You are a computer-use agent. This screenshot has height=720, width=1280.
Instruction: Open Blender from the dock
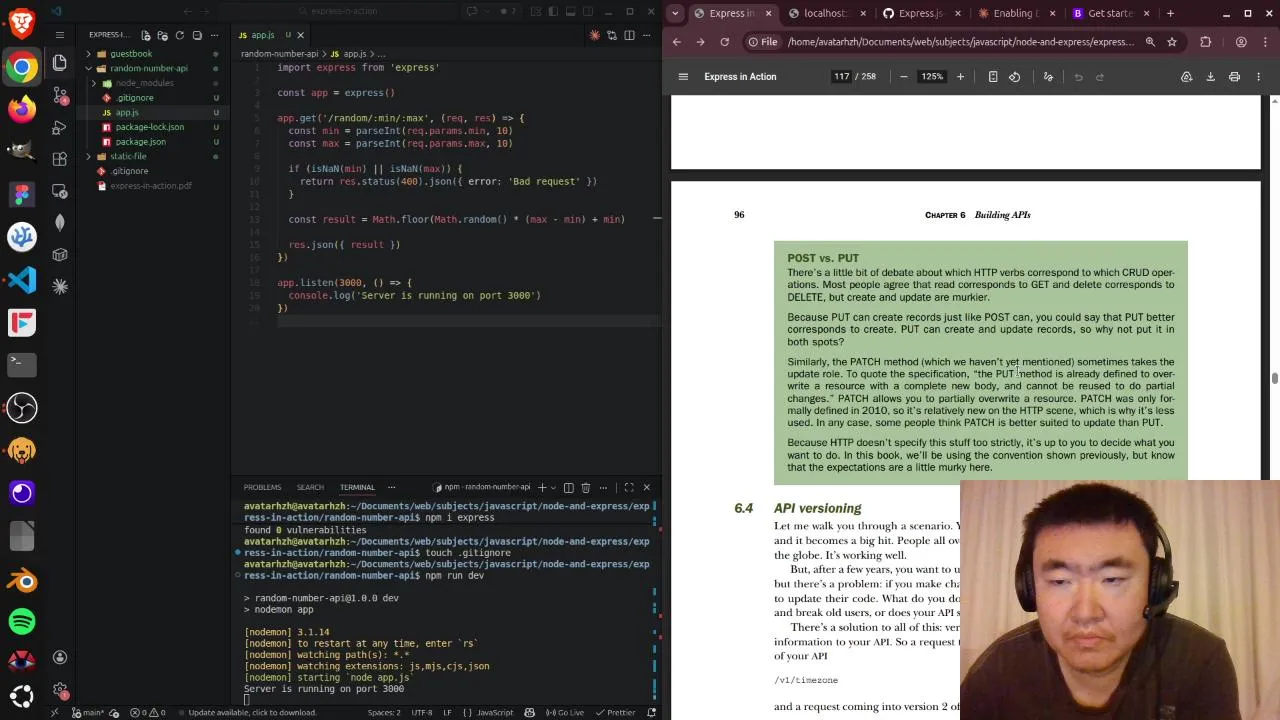click(22, 580)
